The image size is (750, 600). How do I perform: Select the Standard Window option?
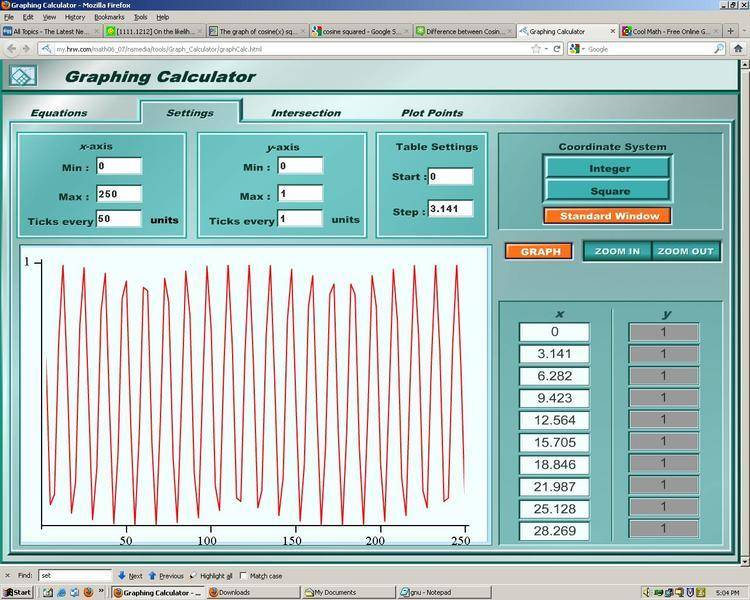(x=608, y=216)
